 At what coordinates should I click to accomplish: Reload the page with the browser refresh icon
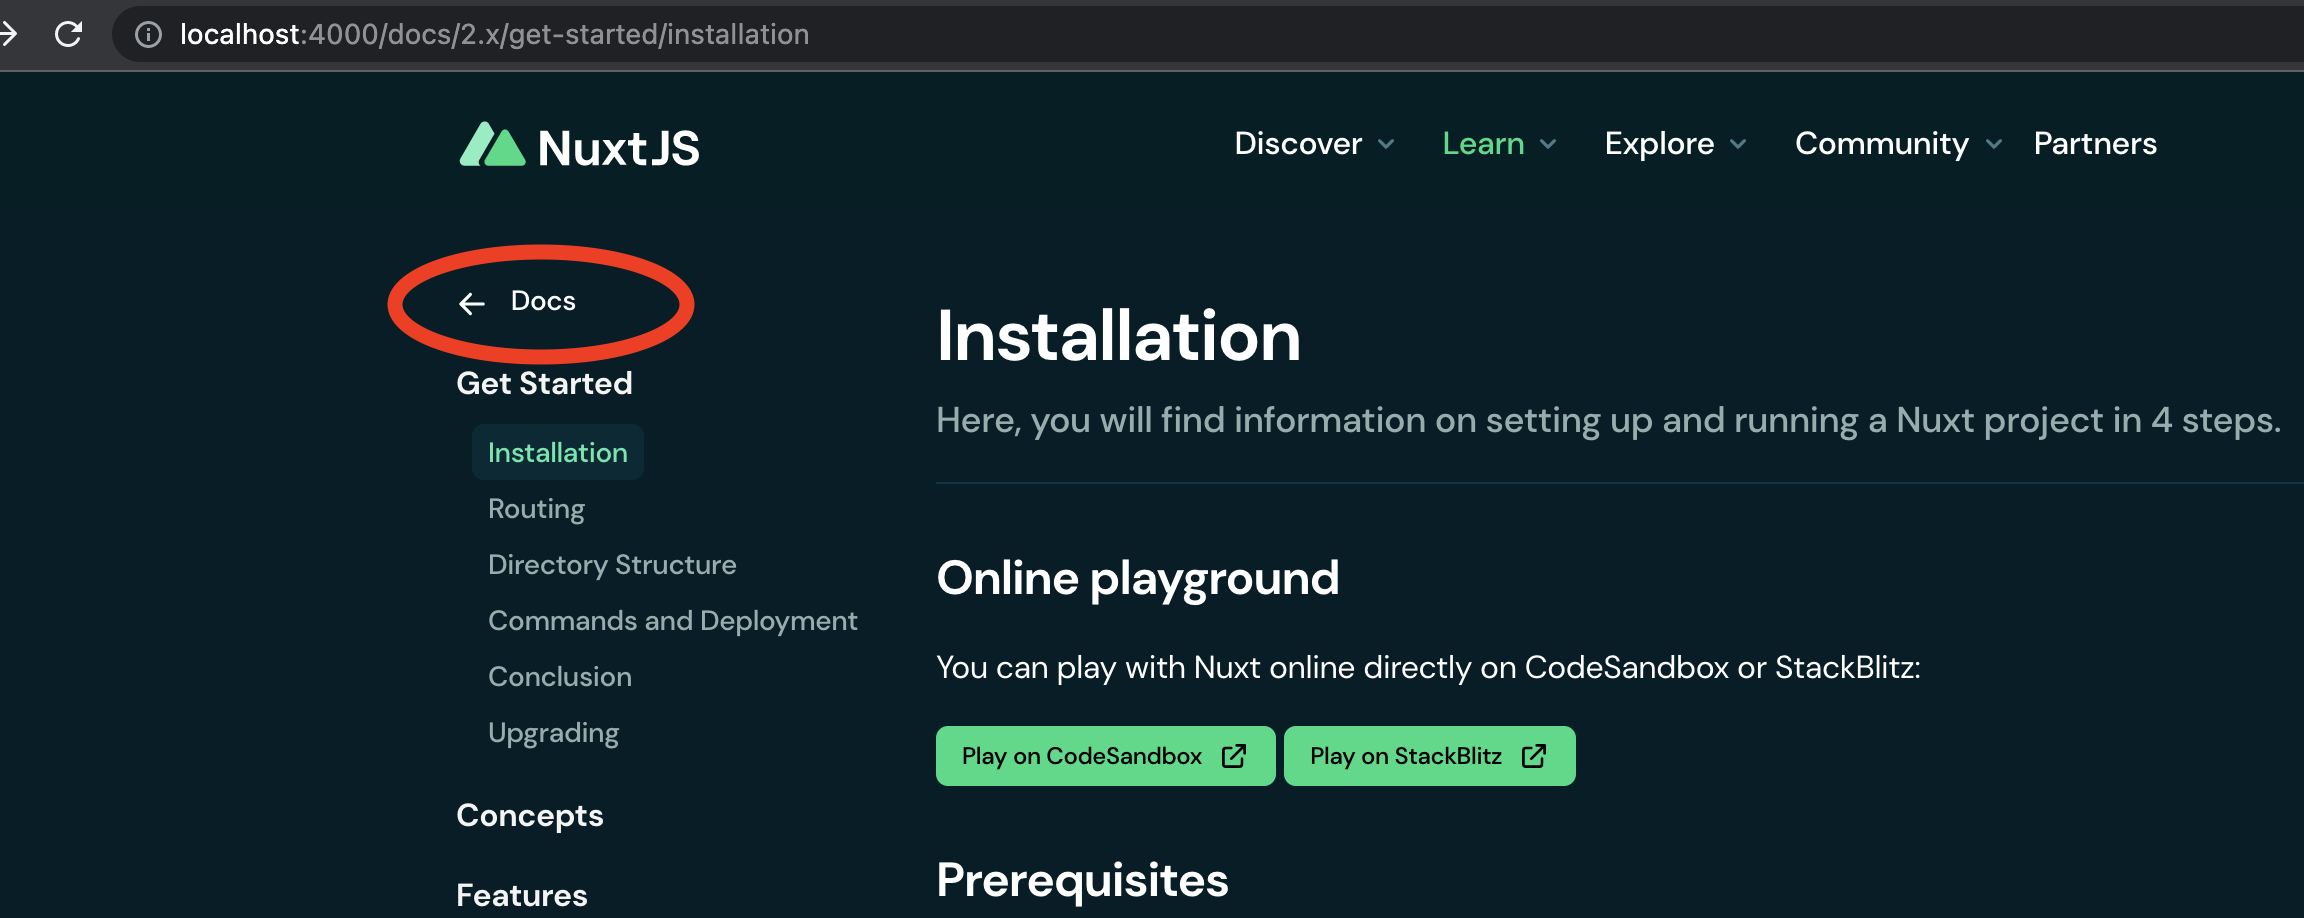coord(68,34)
